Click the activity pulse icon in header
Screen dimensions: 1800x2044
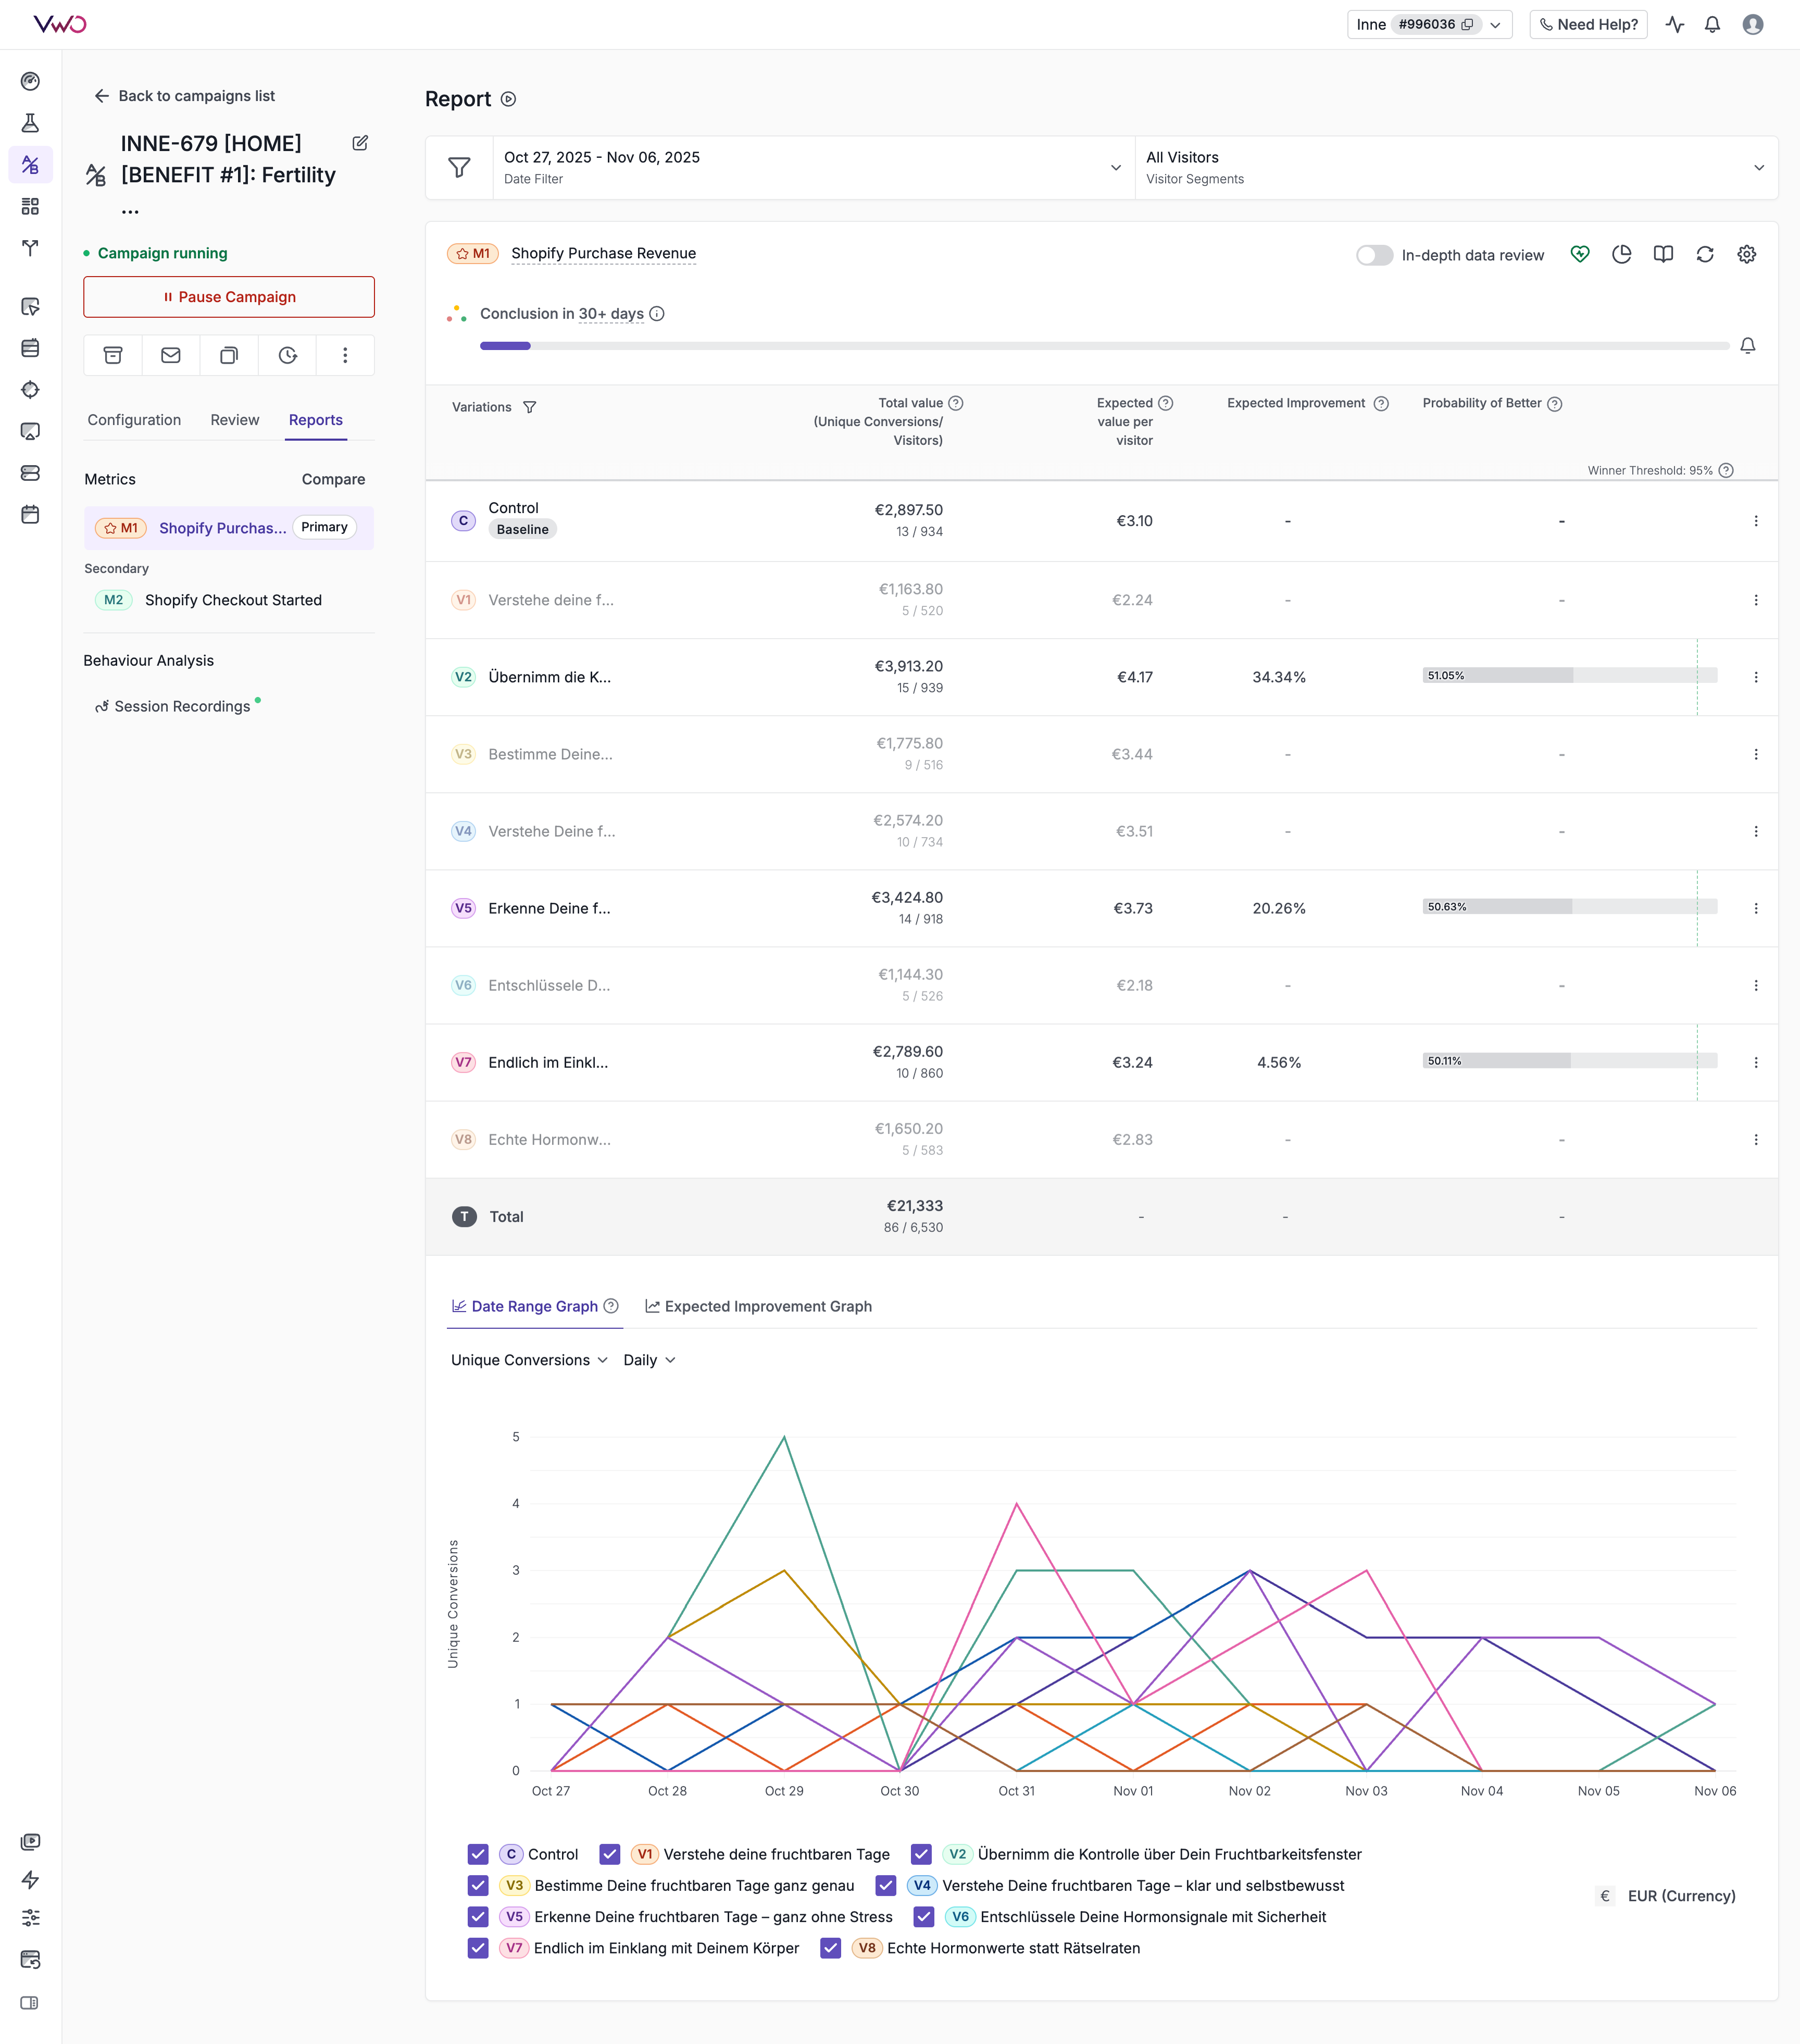coord(1675,25)
